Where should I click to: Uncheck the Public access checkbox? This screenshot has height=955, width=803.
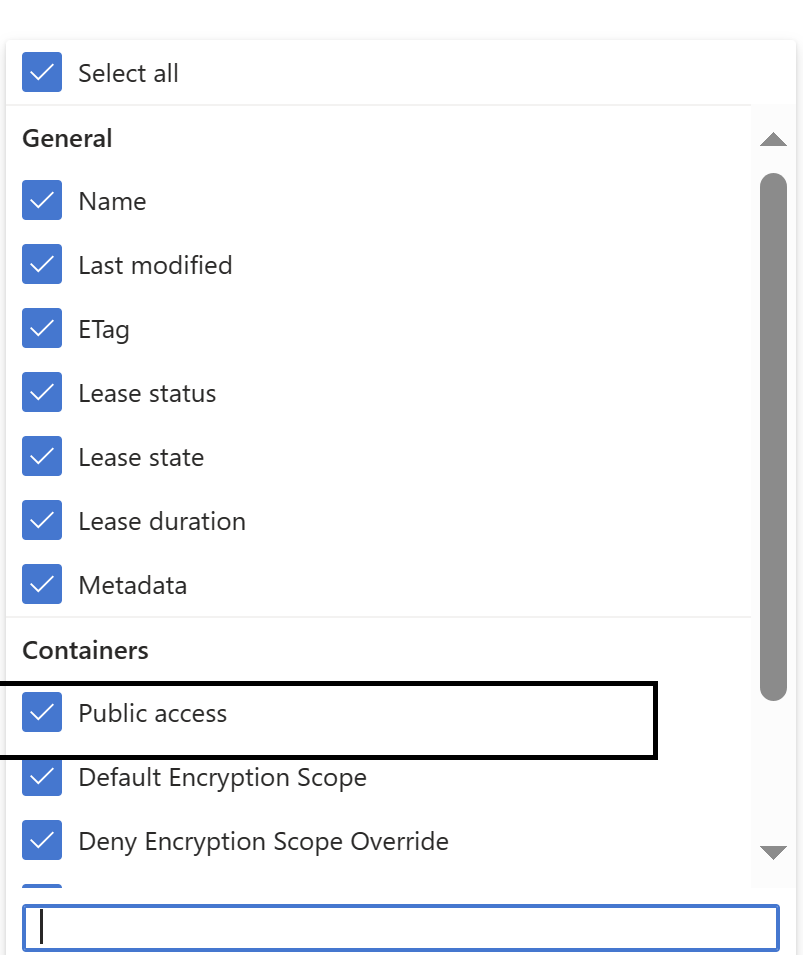pos(41,712)
